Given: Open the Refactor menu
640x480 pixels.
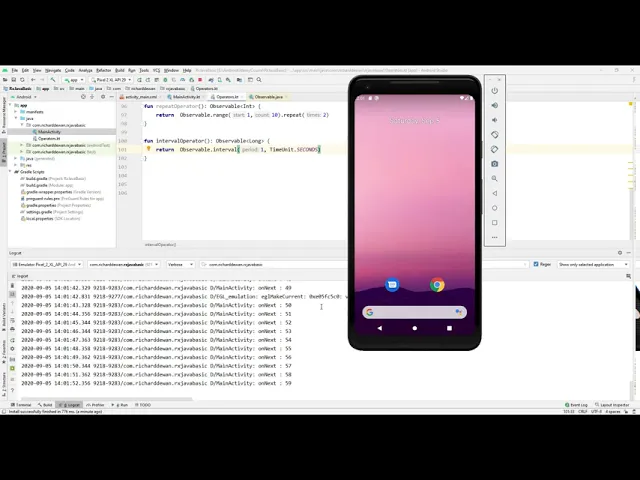Looking at the screenshot, I should (x=103, y=70).
